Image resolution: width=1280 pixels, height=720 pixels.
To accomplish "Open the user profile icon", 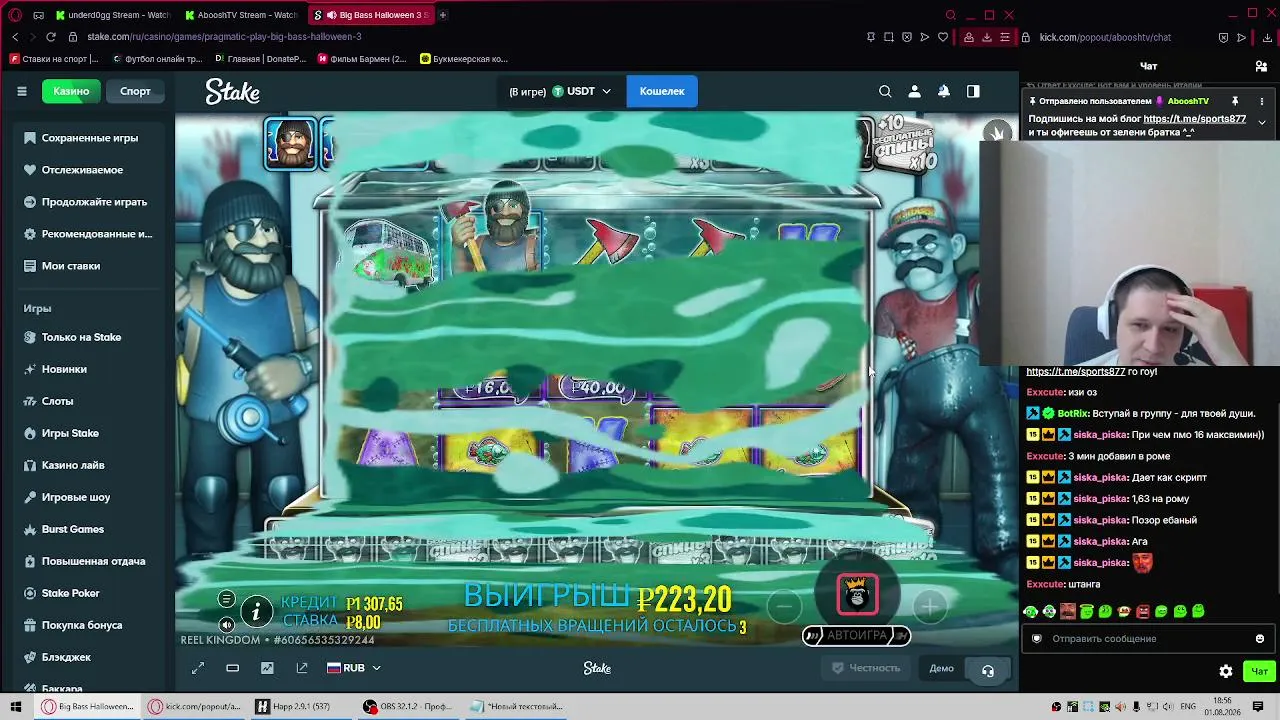I will click(x=914, y=91).
